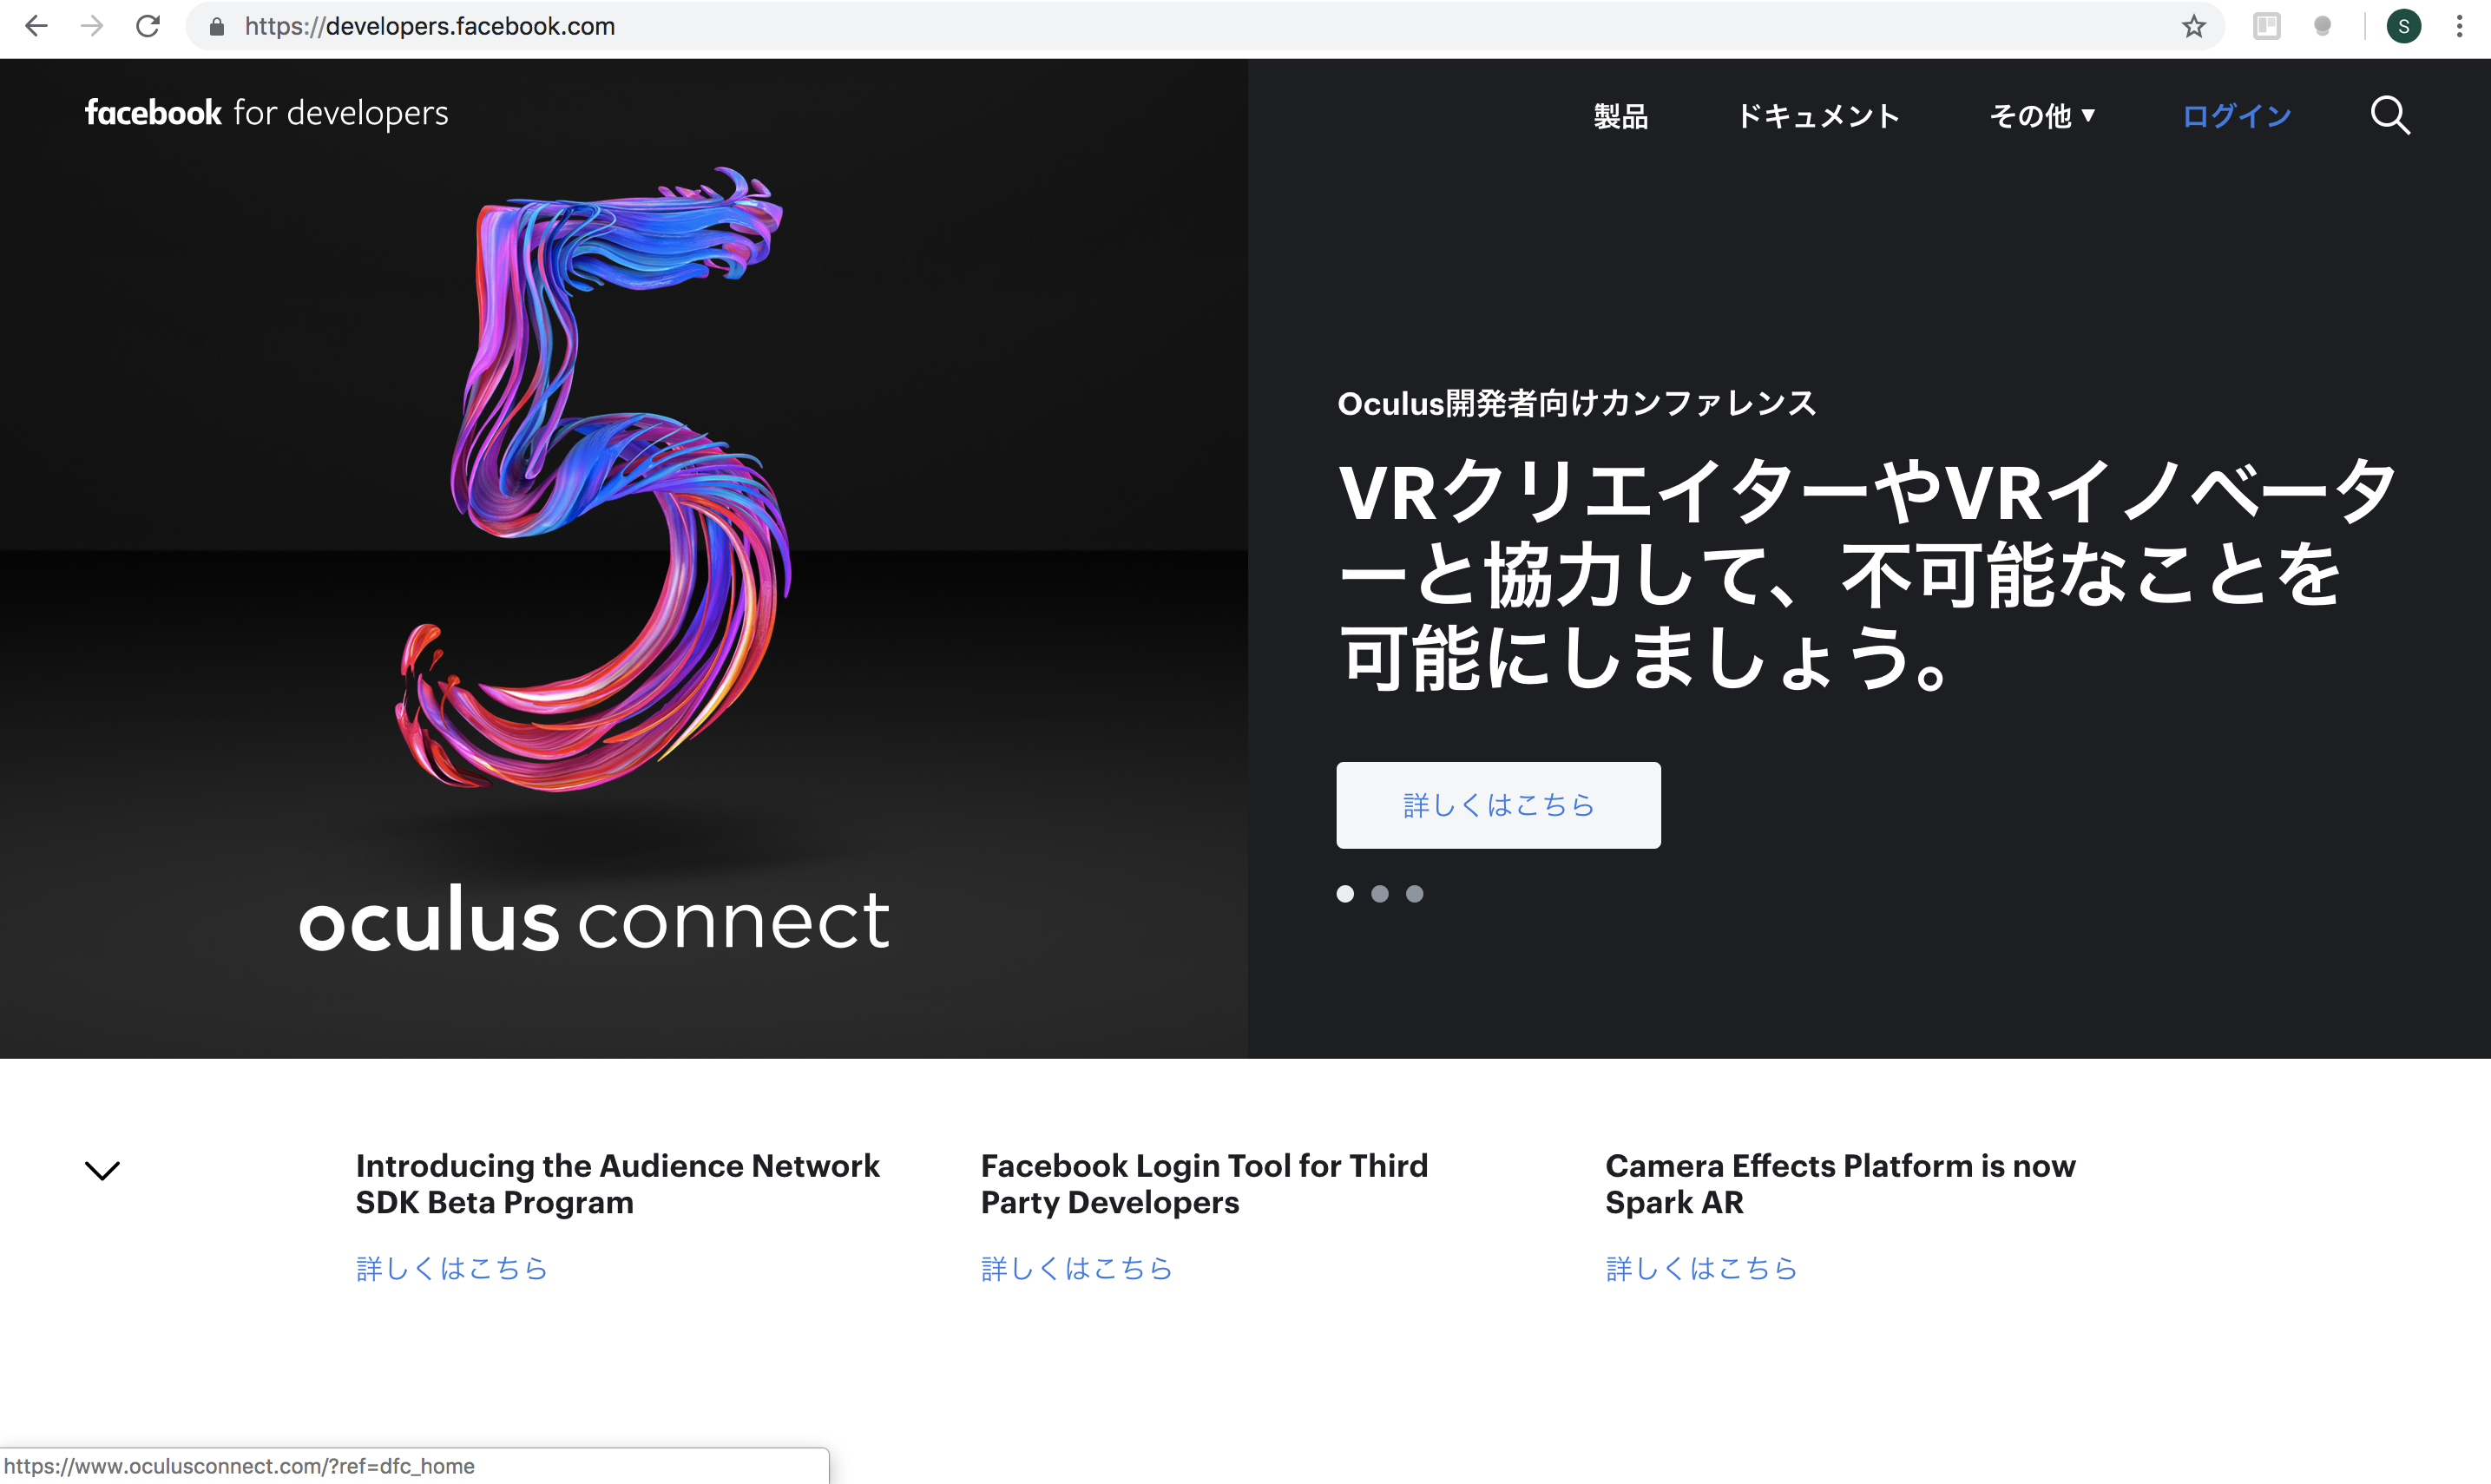Open the green S profile avatar
Viewport: 2491px width, 1484px height.
[2403, 26]
